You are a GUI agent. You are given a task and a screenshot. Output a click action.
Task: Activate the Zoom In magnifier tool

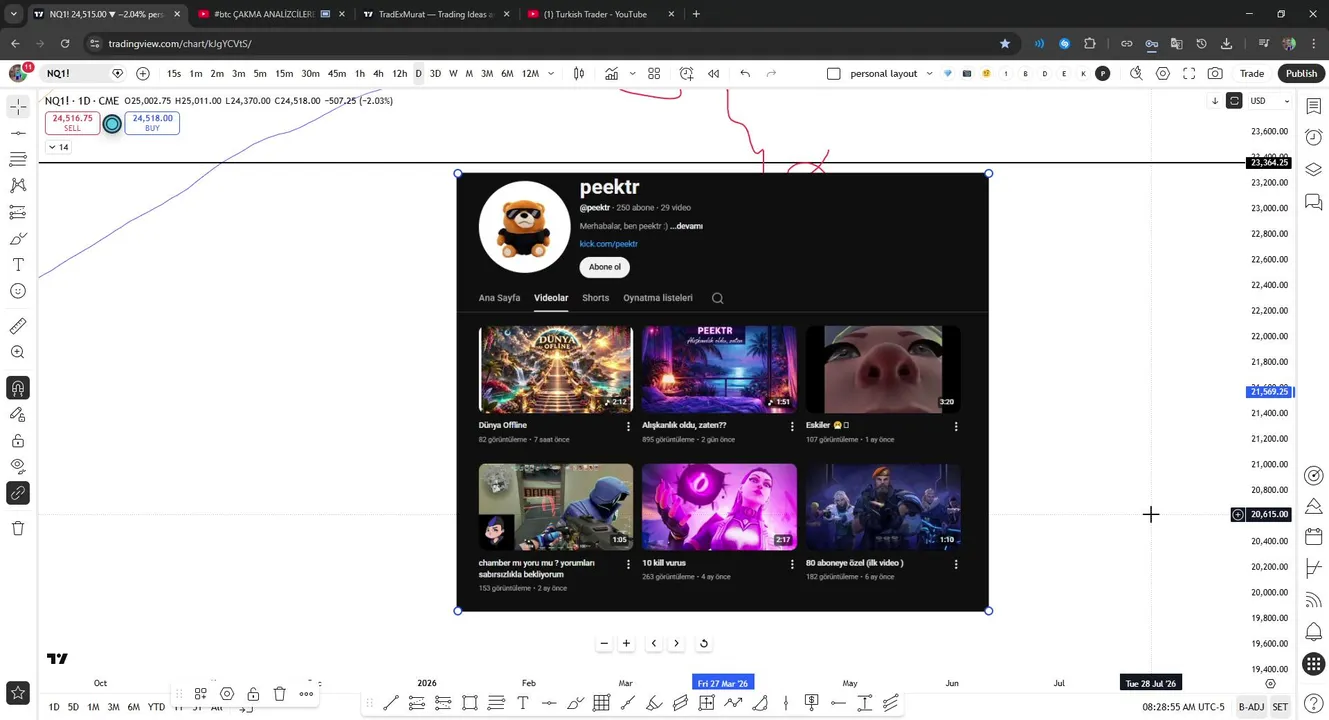pos(18,352)
